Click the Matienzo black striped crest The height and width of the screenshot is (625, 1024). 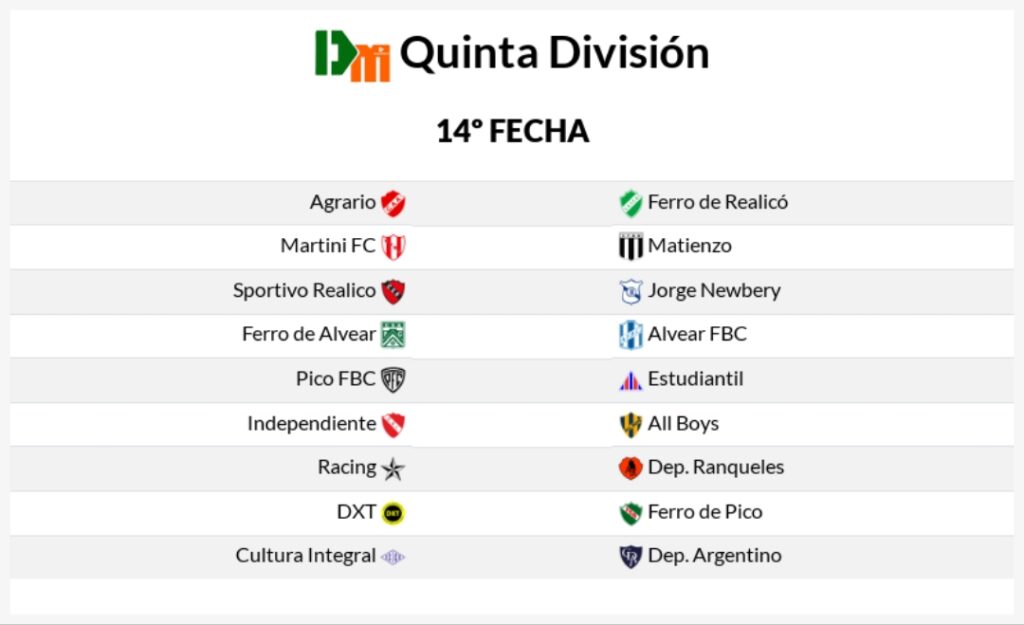[630, 247]
